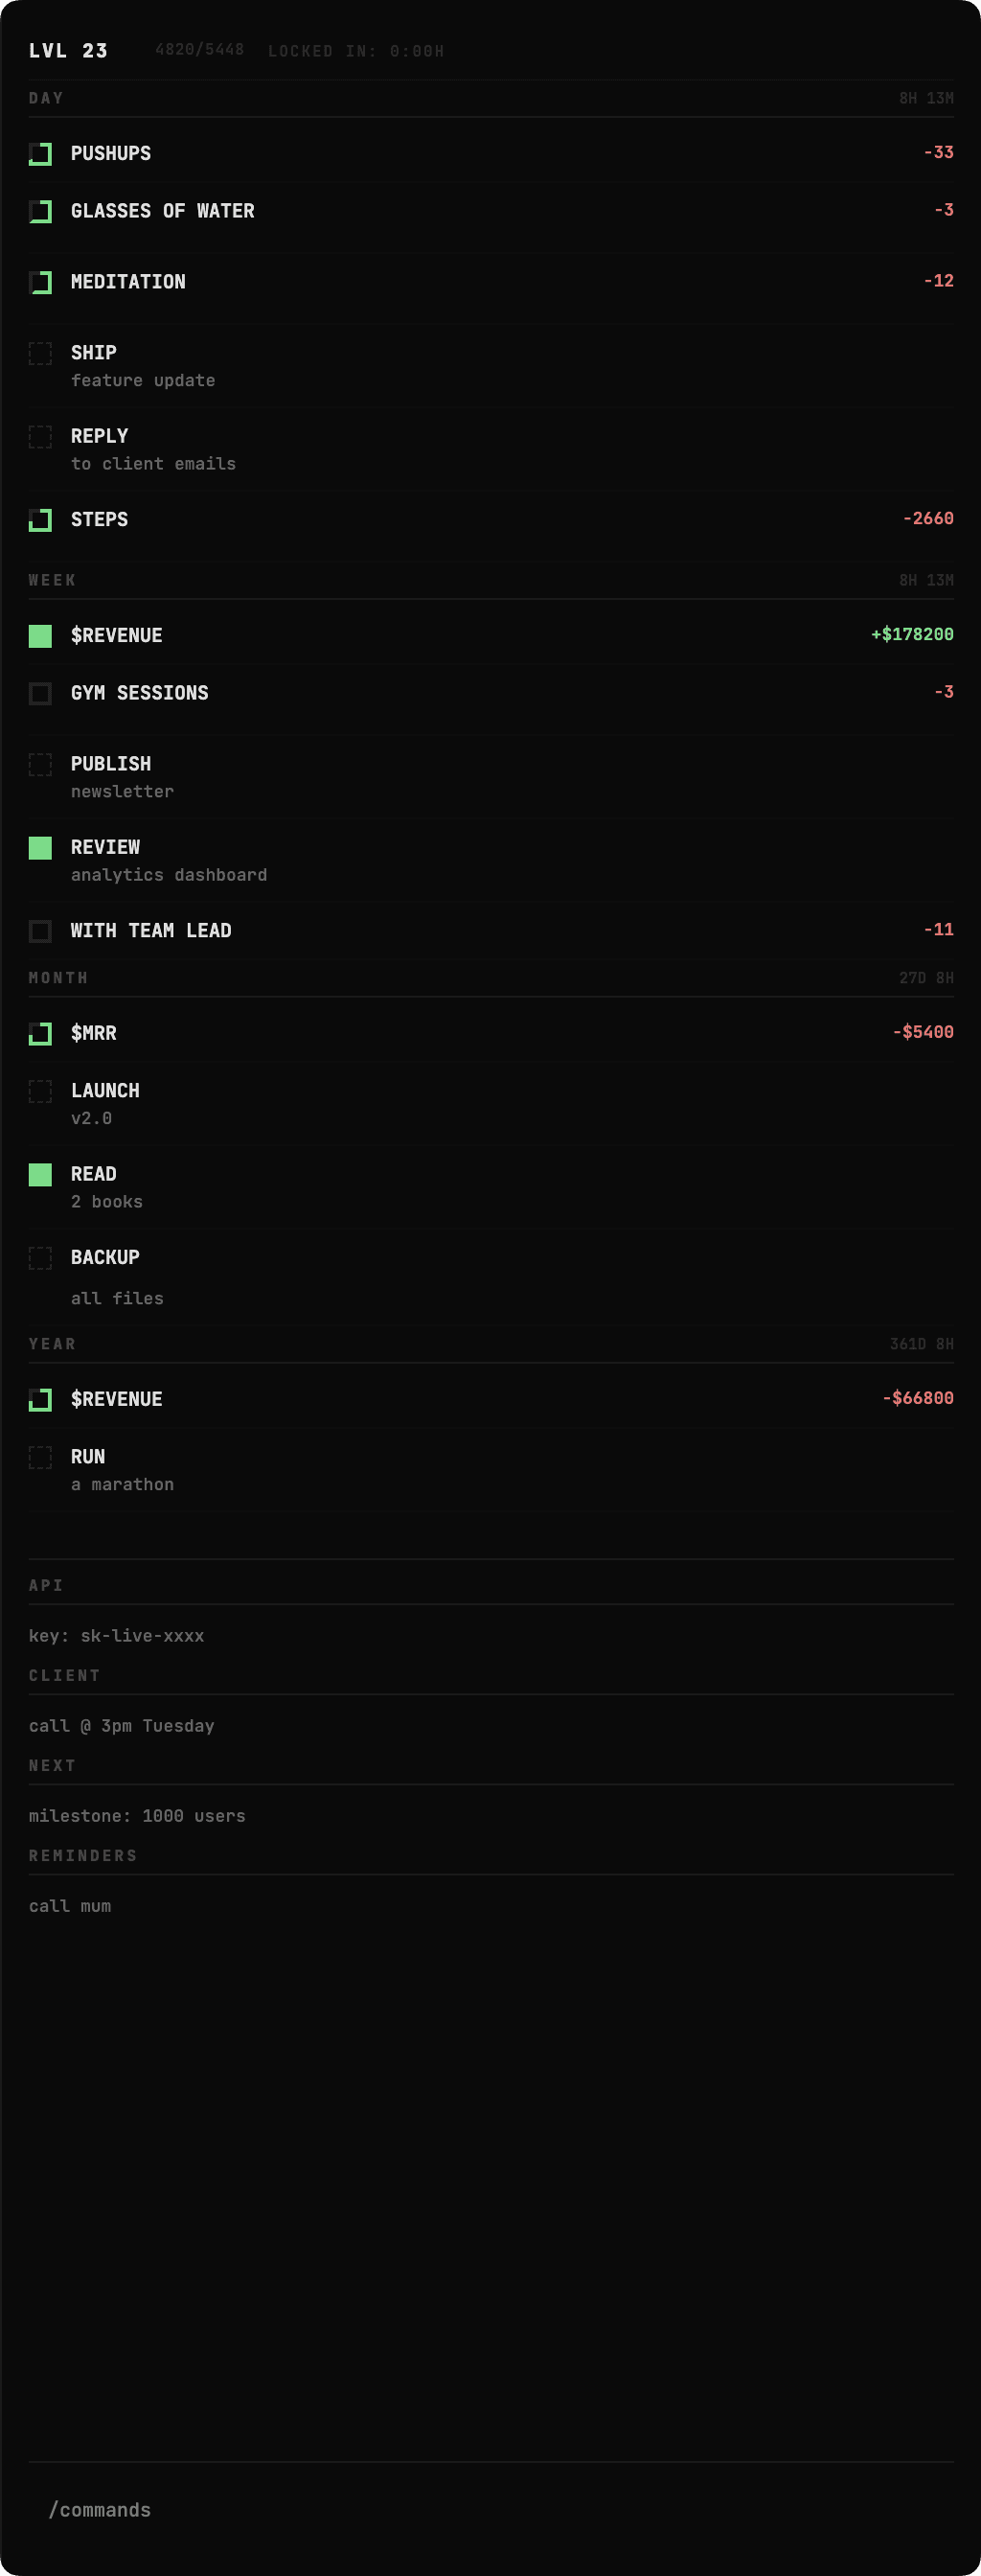Collapse the MONTH section
This screenshot has width=981, height=2576.
point(57,978)
